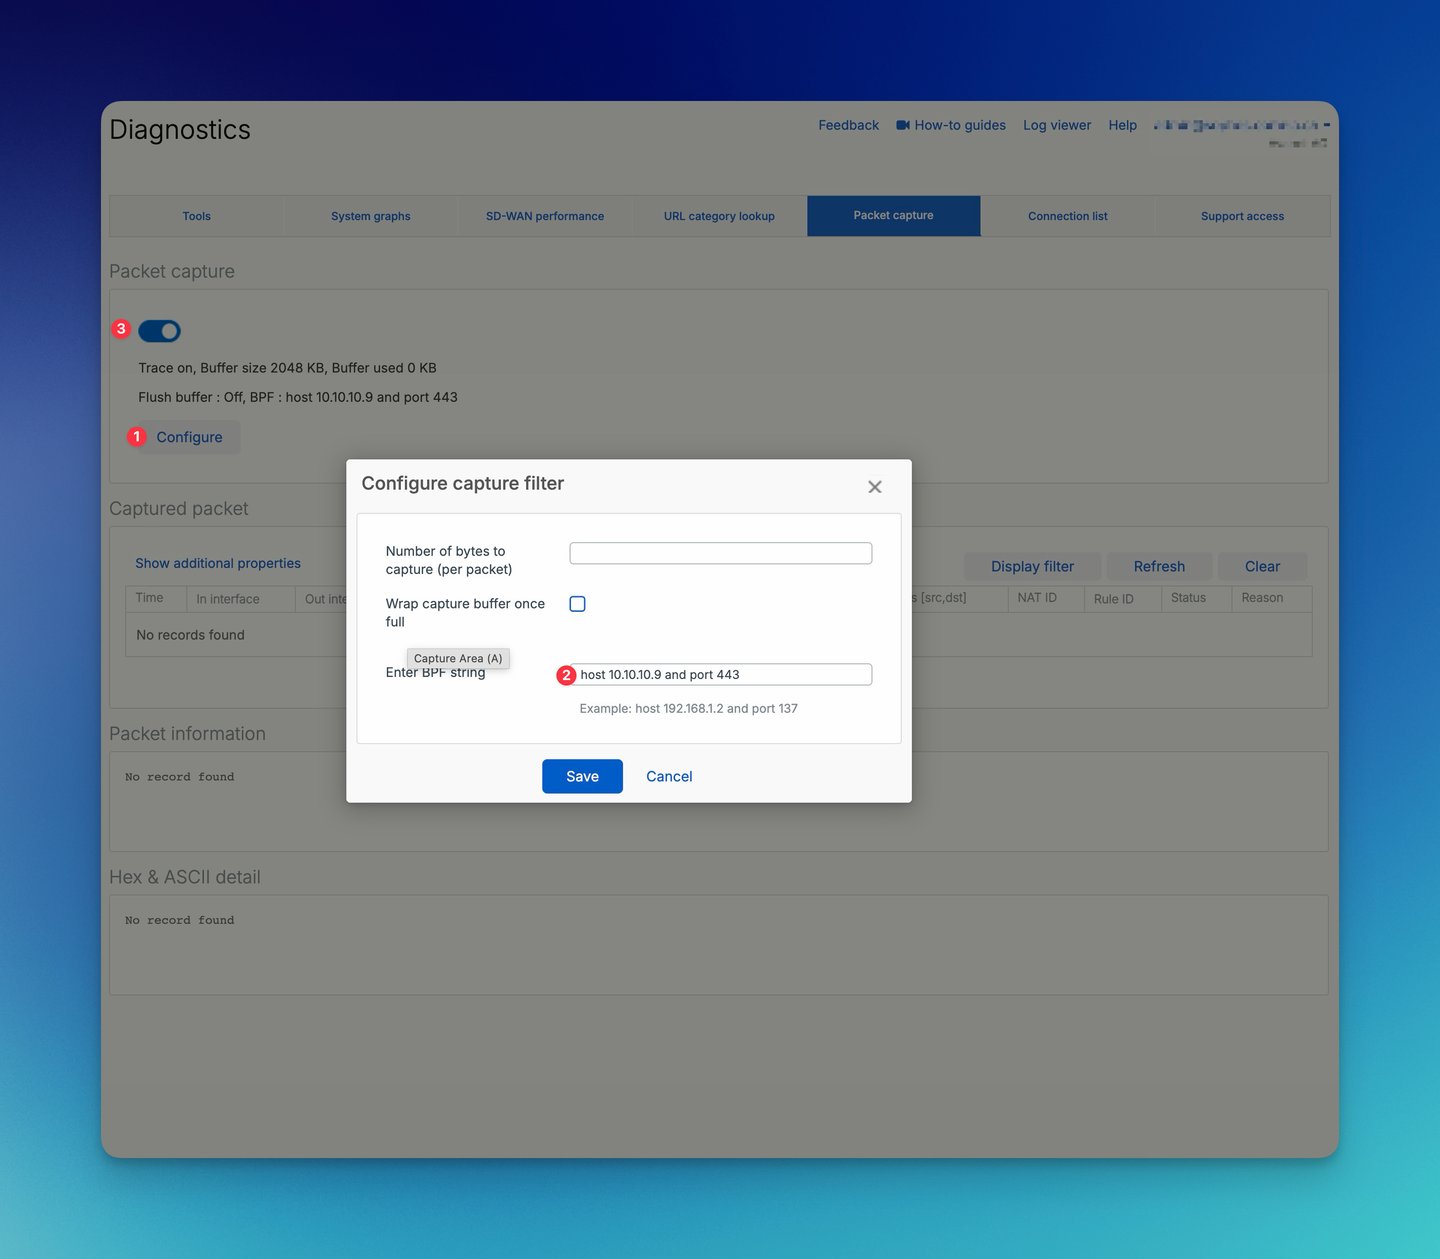1440x1259 pixels.
Task: Switch to the Tools tab
Action: (196, 216)
